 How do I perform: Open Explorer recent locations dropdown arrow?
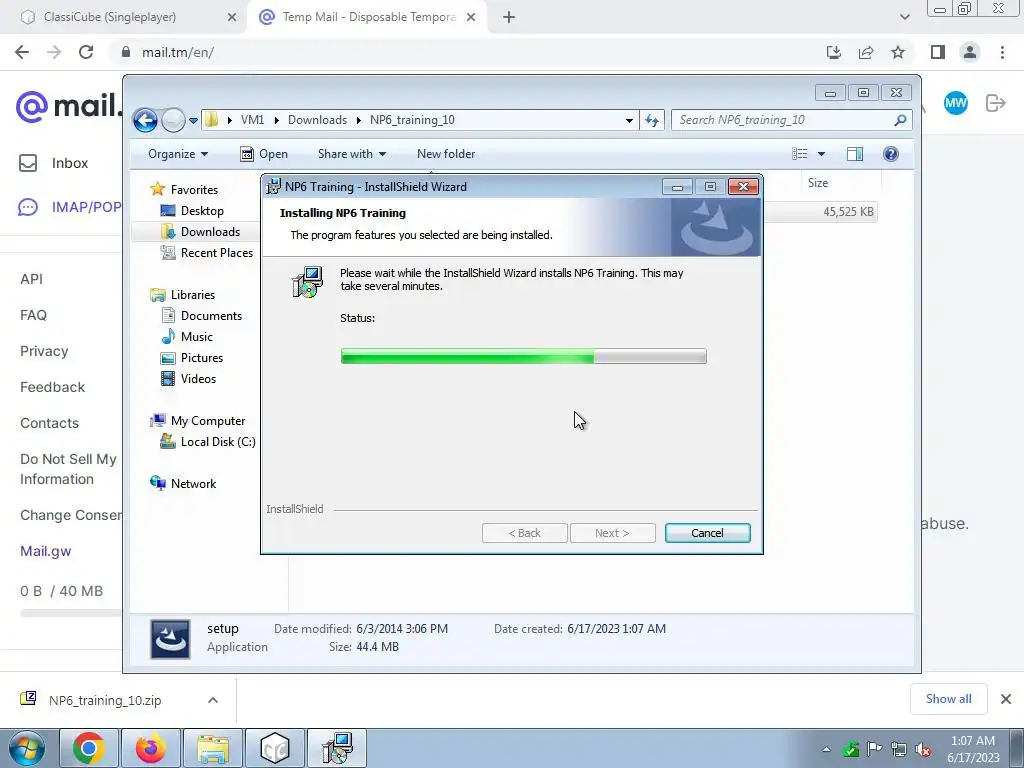coord(193,120)
